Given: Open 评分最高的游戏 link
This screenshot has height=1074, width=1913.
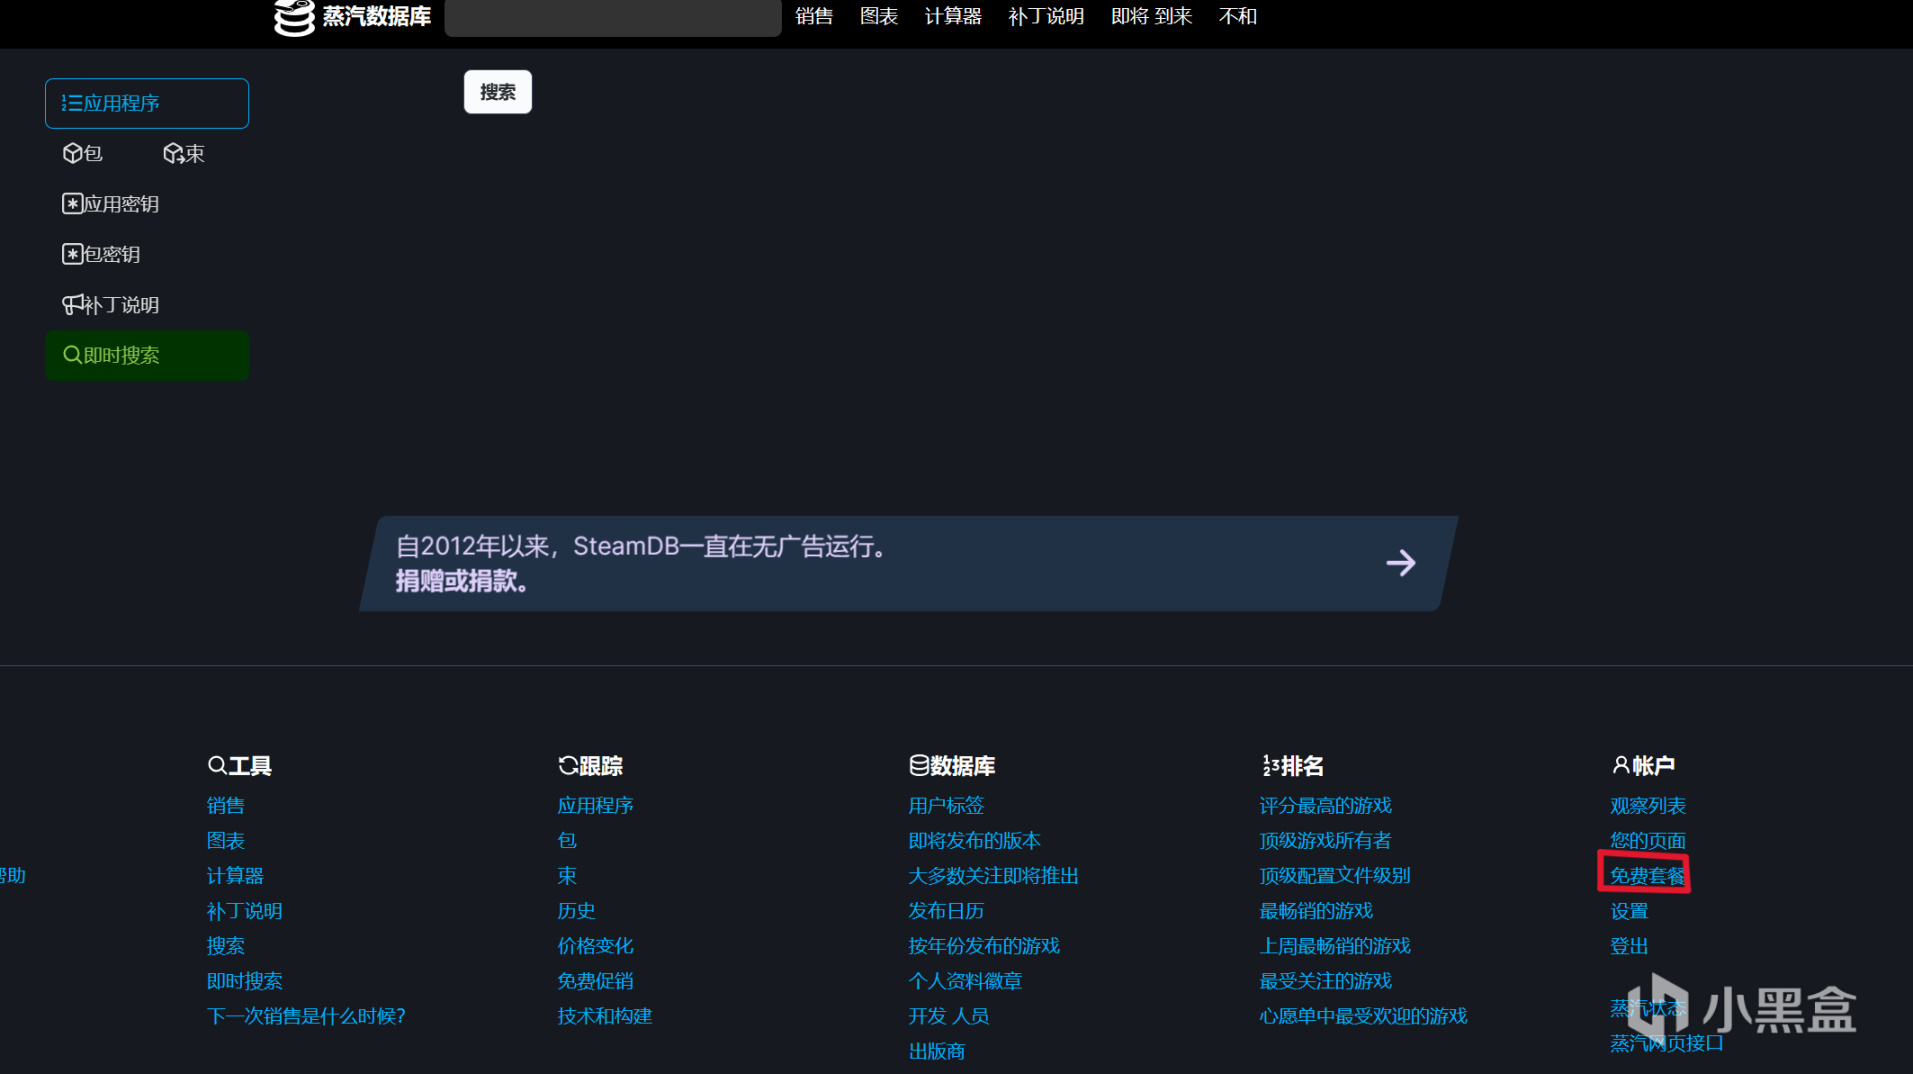Looking at the screenshot, I should point(1325,805).
